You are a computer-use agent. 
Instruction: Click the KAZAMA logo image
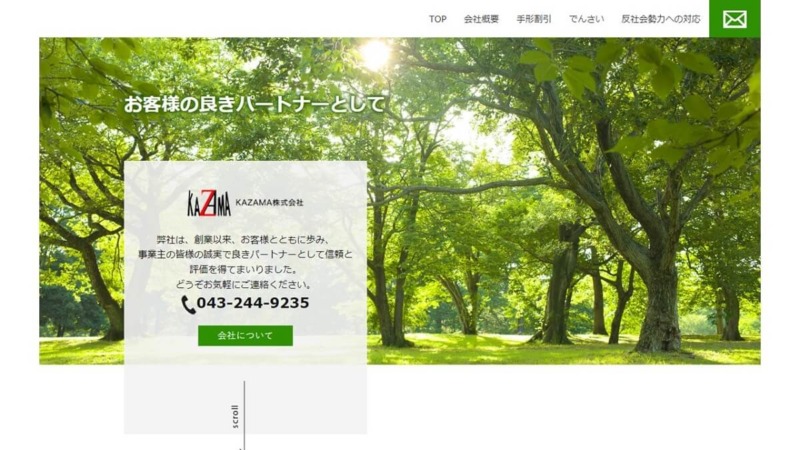(x=209, y=203)
